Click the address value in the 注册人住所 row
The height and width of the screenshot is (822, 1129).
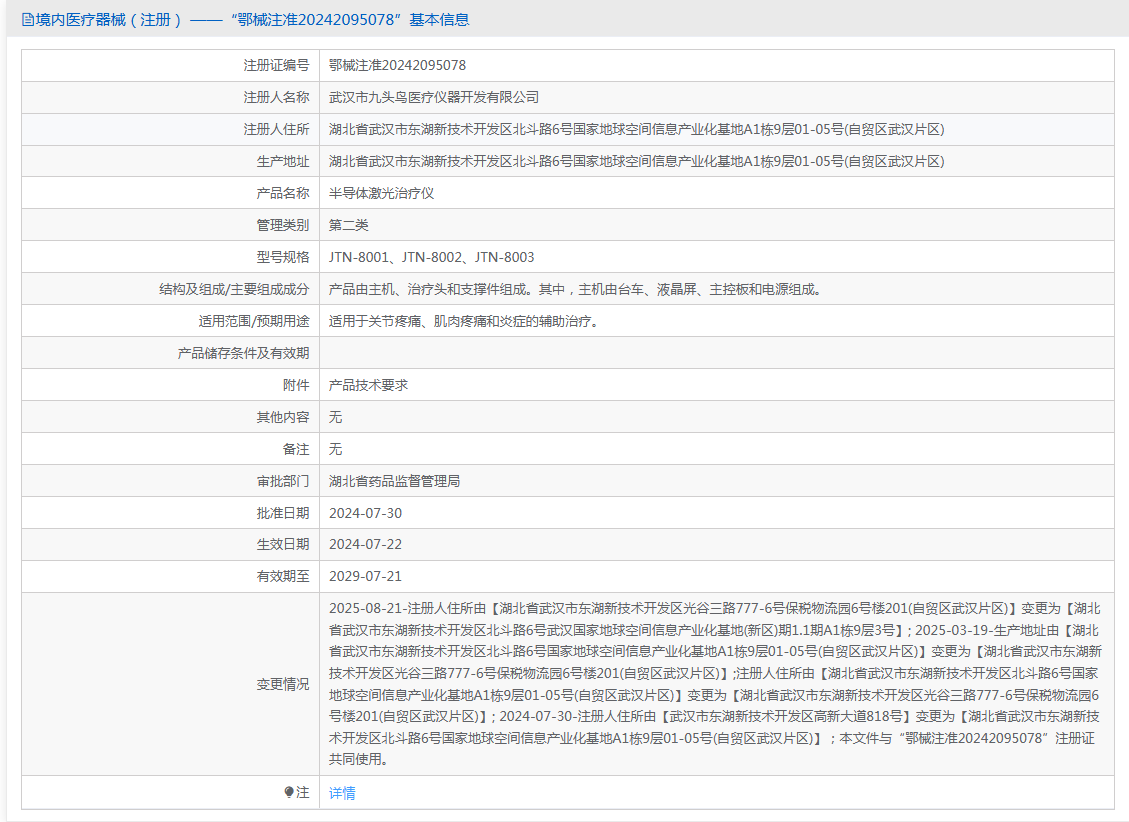click(637, 130)
